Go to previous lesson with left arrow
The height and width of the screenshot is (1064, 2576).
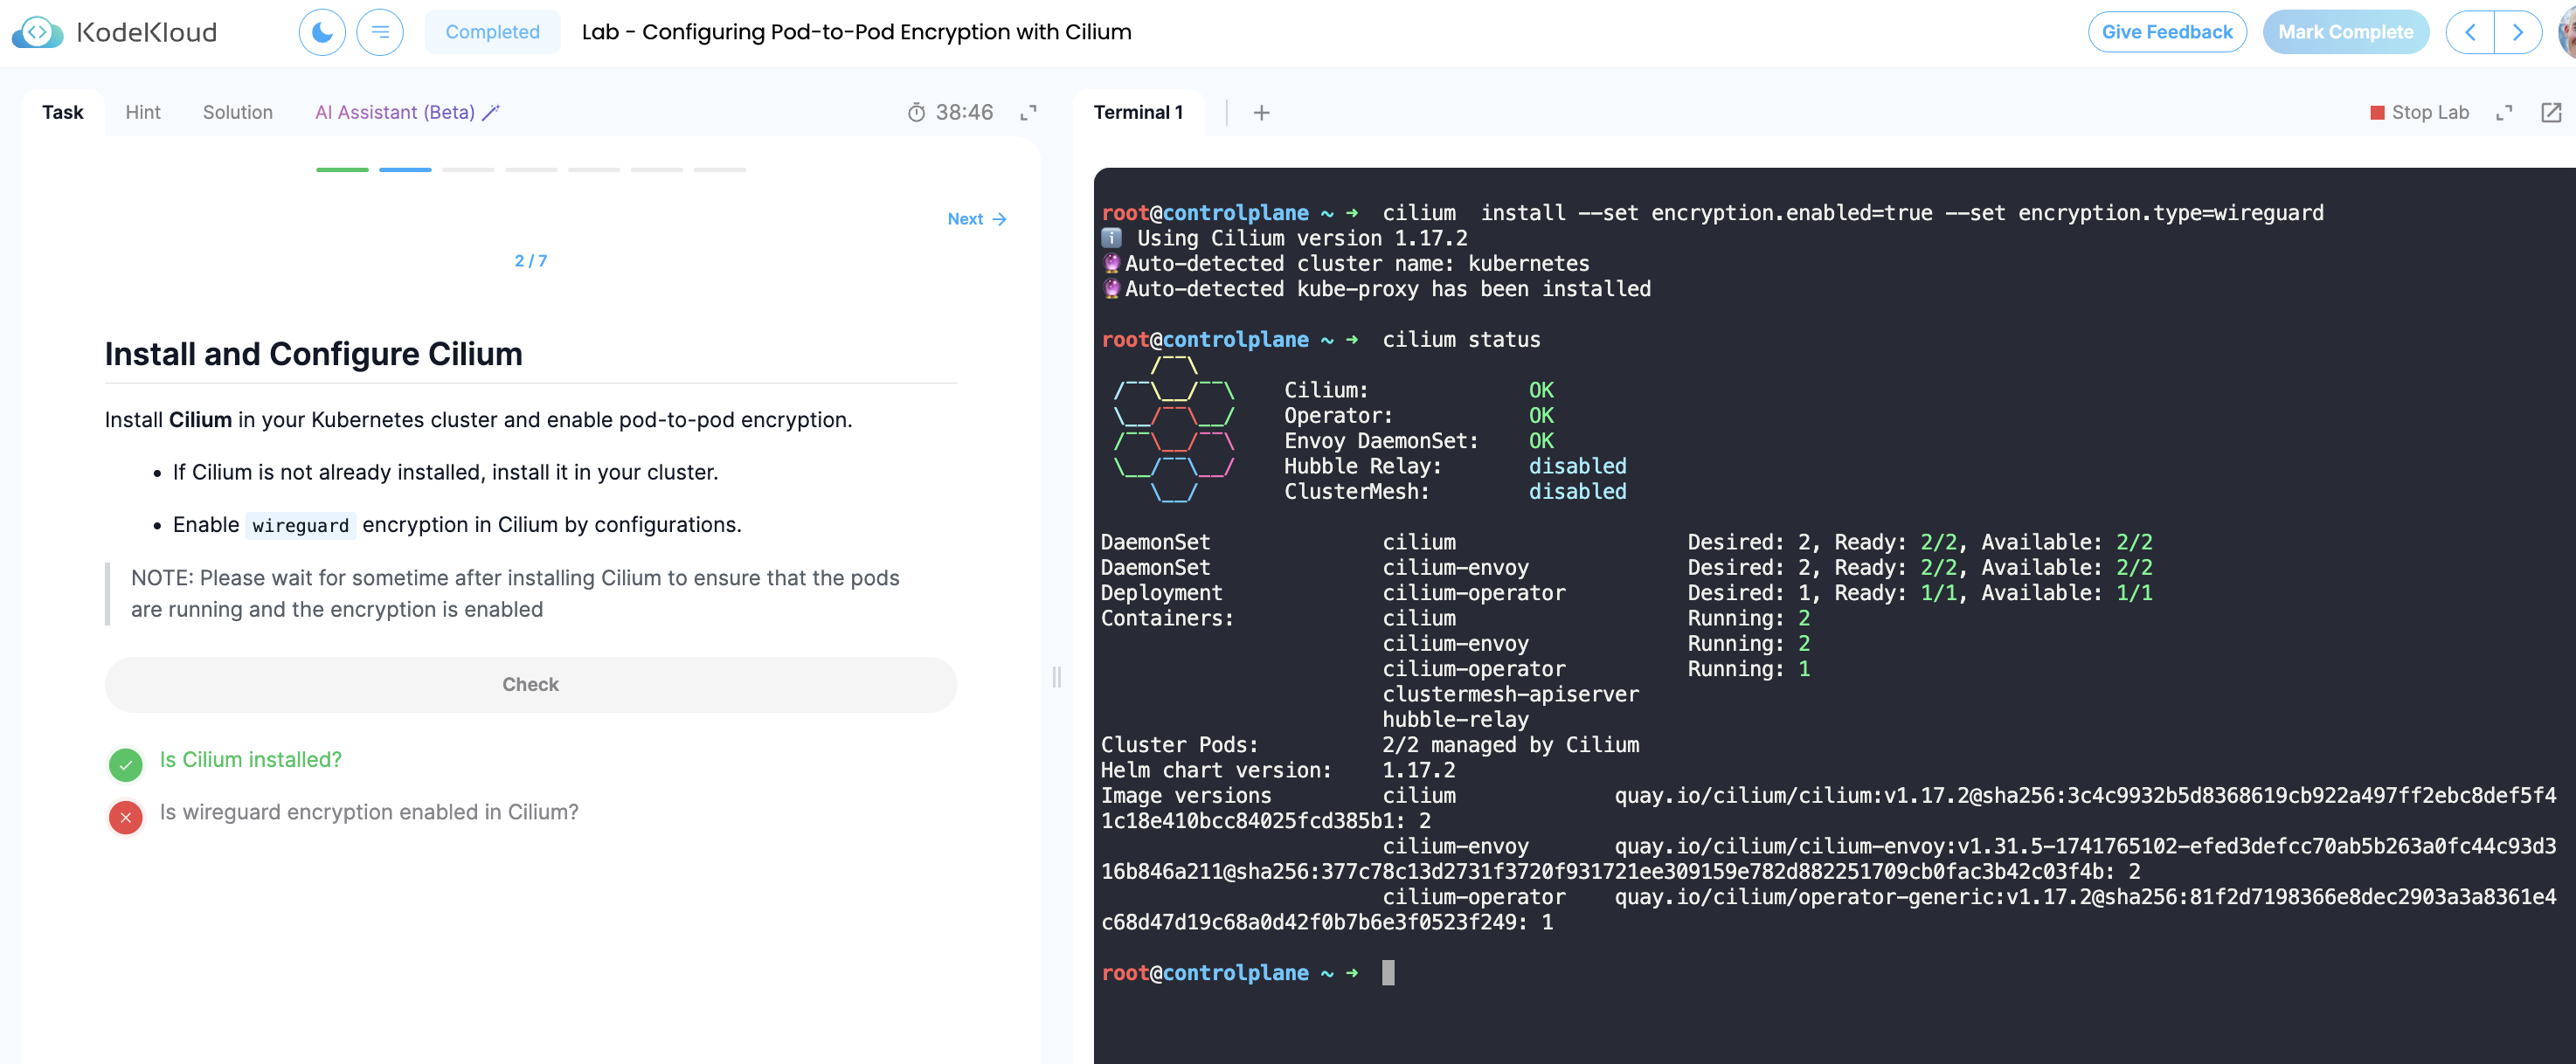(2470, 32)
